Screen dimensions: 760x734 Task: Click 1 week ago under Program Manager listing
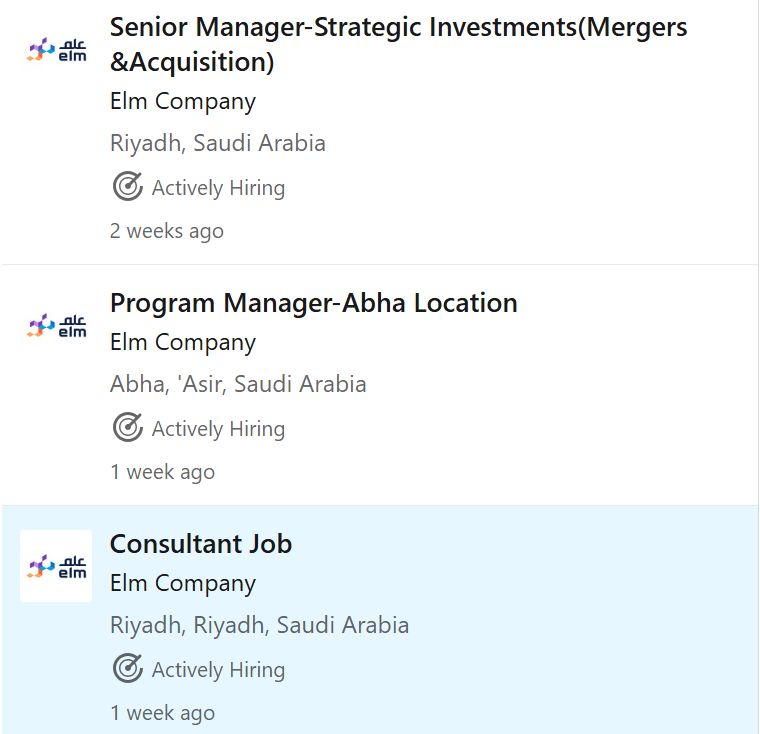point(162,472)
